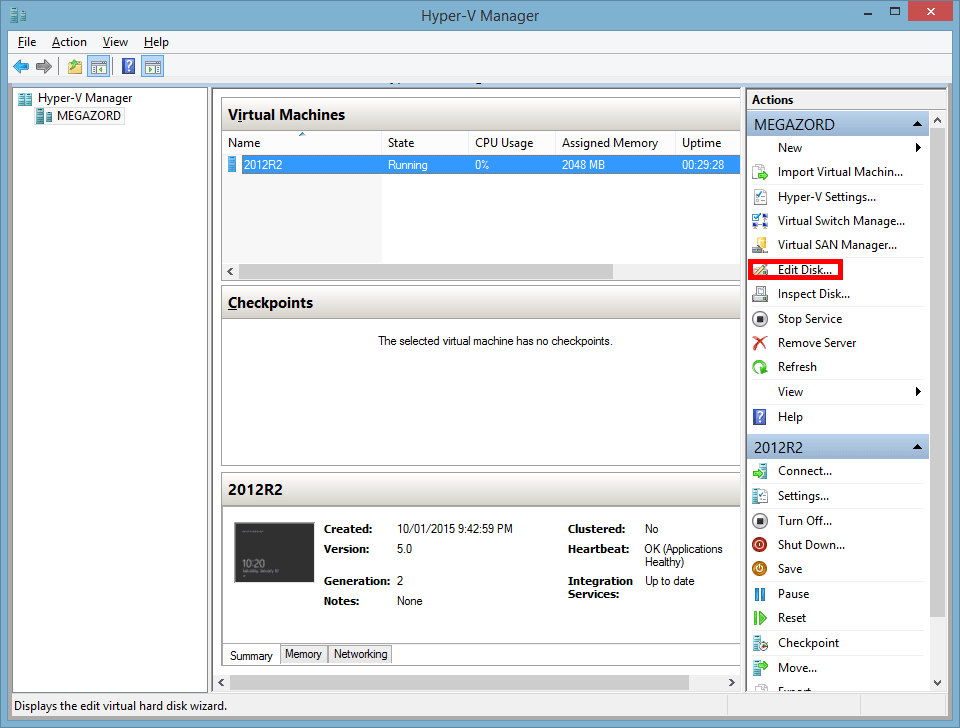960x728 pixels.
Task: Click the Virtual SAN Manager icon
Action: click(760, 245)
